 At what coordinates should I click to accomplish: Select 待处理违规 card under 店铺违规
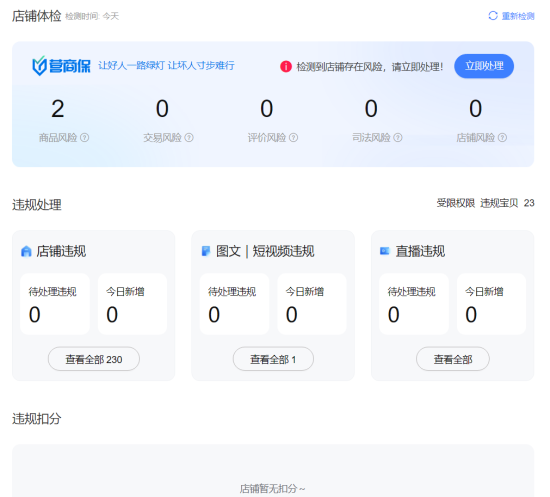point(55,304)
